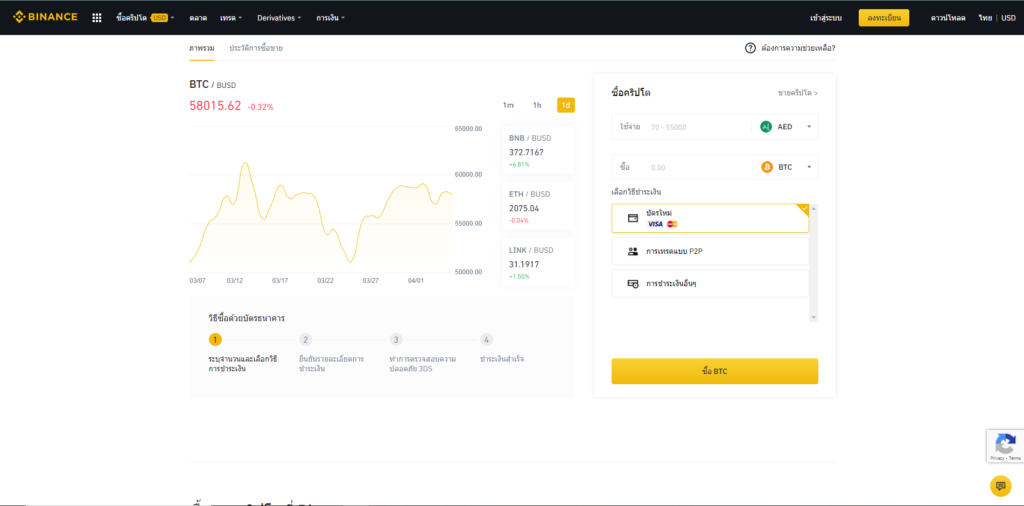Switch to the trade history tab
The image size is (1024, 506).
coord(256,48)
